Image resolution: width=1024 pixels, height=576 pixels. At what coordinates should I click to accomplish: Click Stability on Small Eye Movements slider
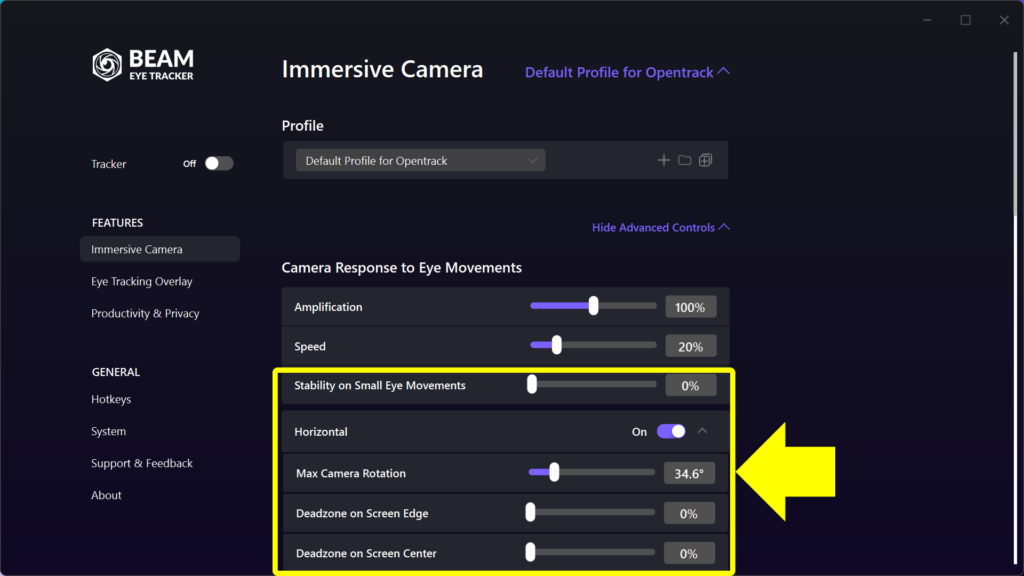[593, 384]
